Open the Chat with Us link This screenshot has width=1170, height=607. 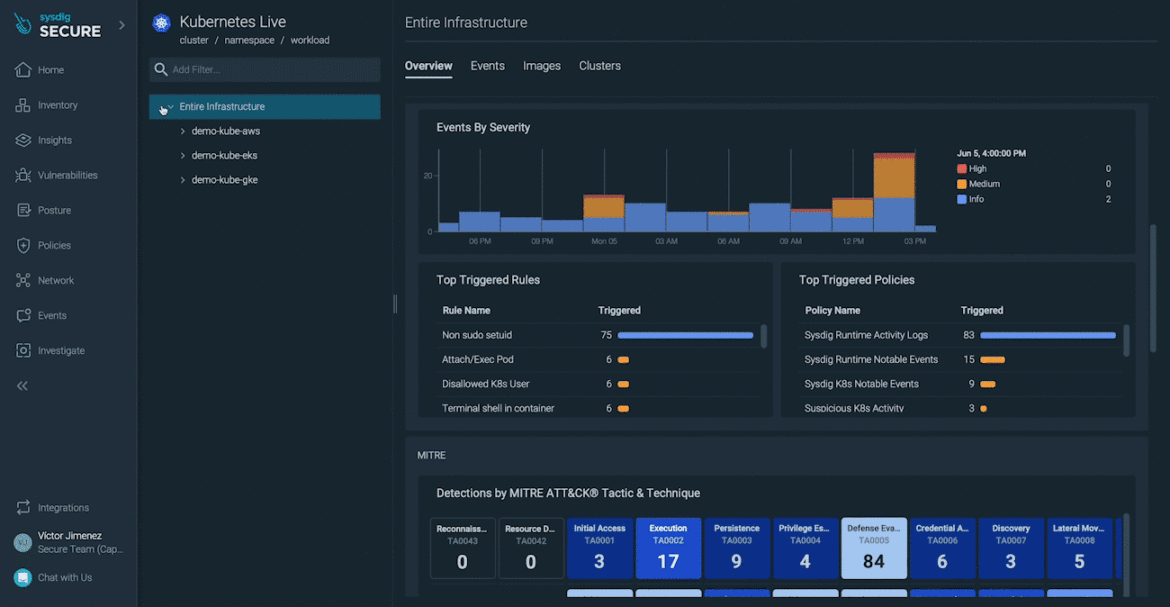pyautogui.click(x=63, y=577)
